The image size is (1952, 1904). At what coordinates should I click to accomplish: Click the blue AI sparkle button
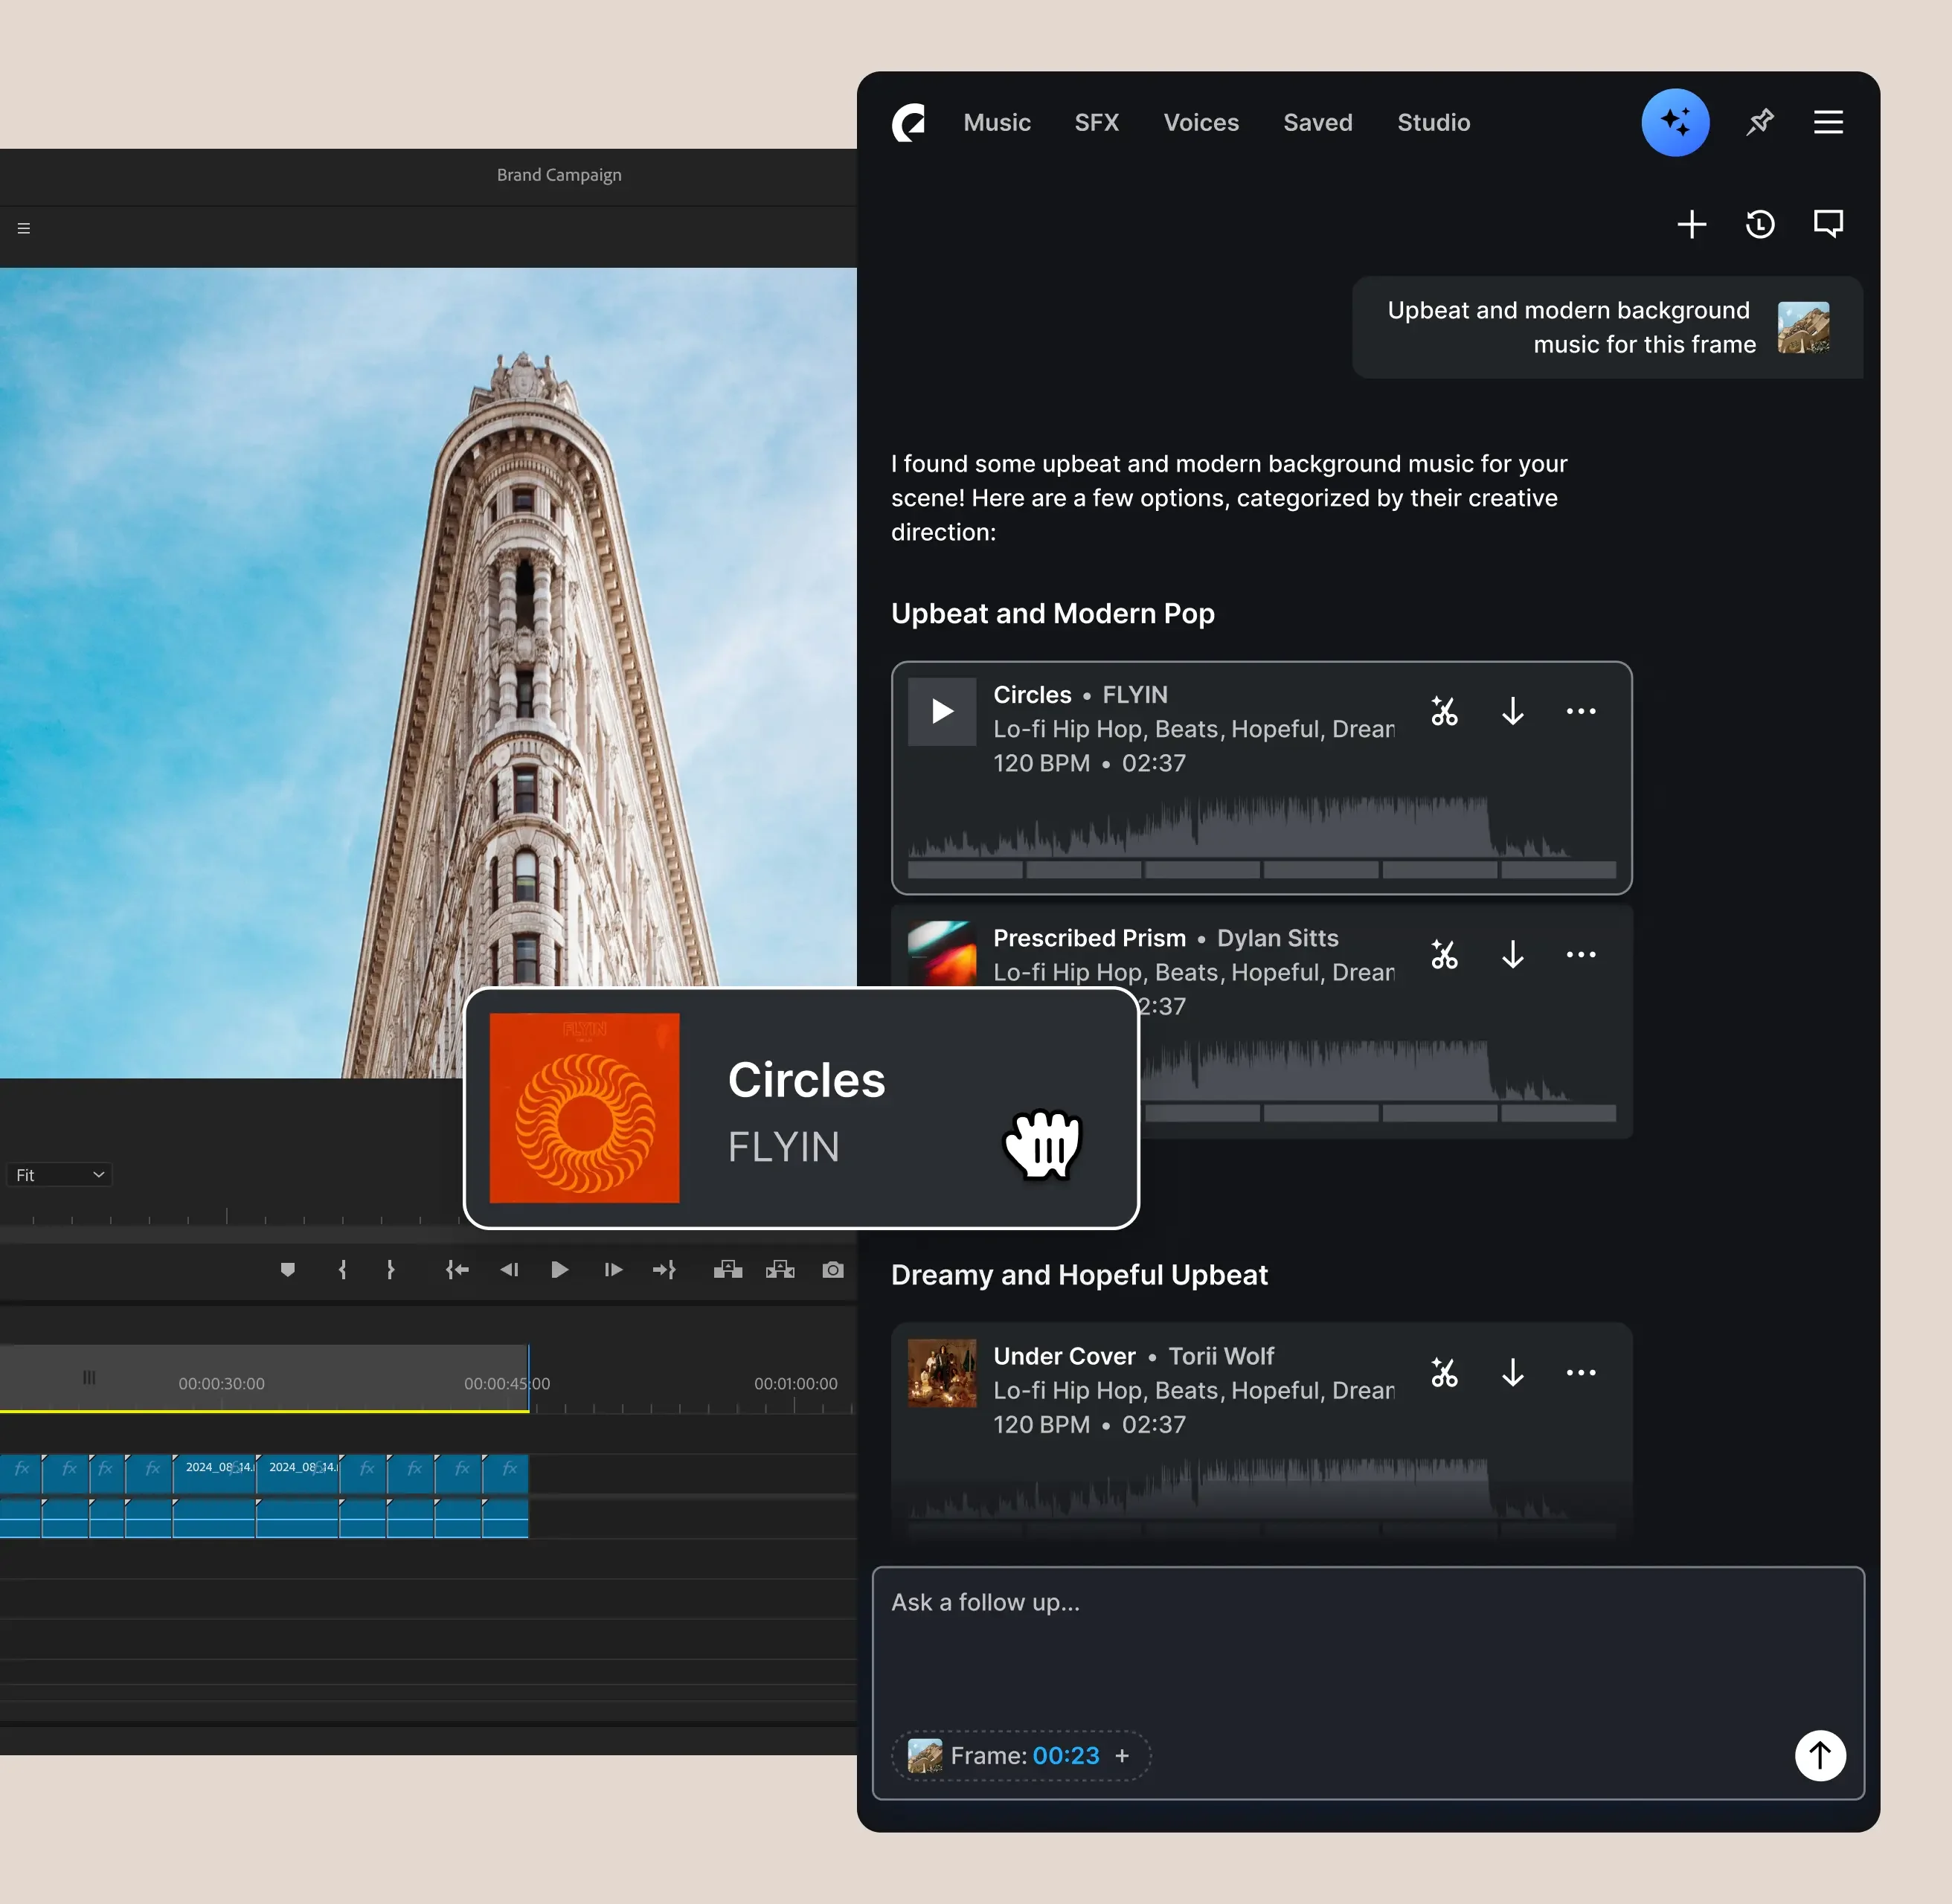1675,123
